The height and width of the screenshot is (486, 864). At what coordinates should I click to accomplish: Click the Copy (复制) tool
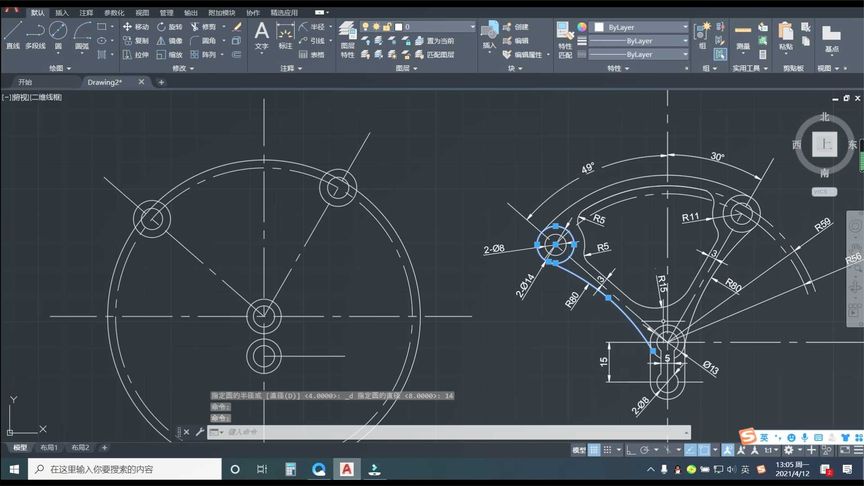coord(136,41)
